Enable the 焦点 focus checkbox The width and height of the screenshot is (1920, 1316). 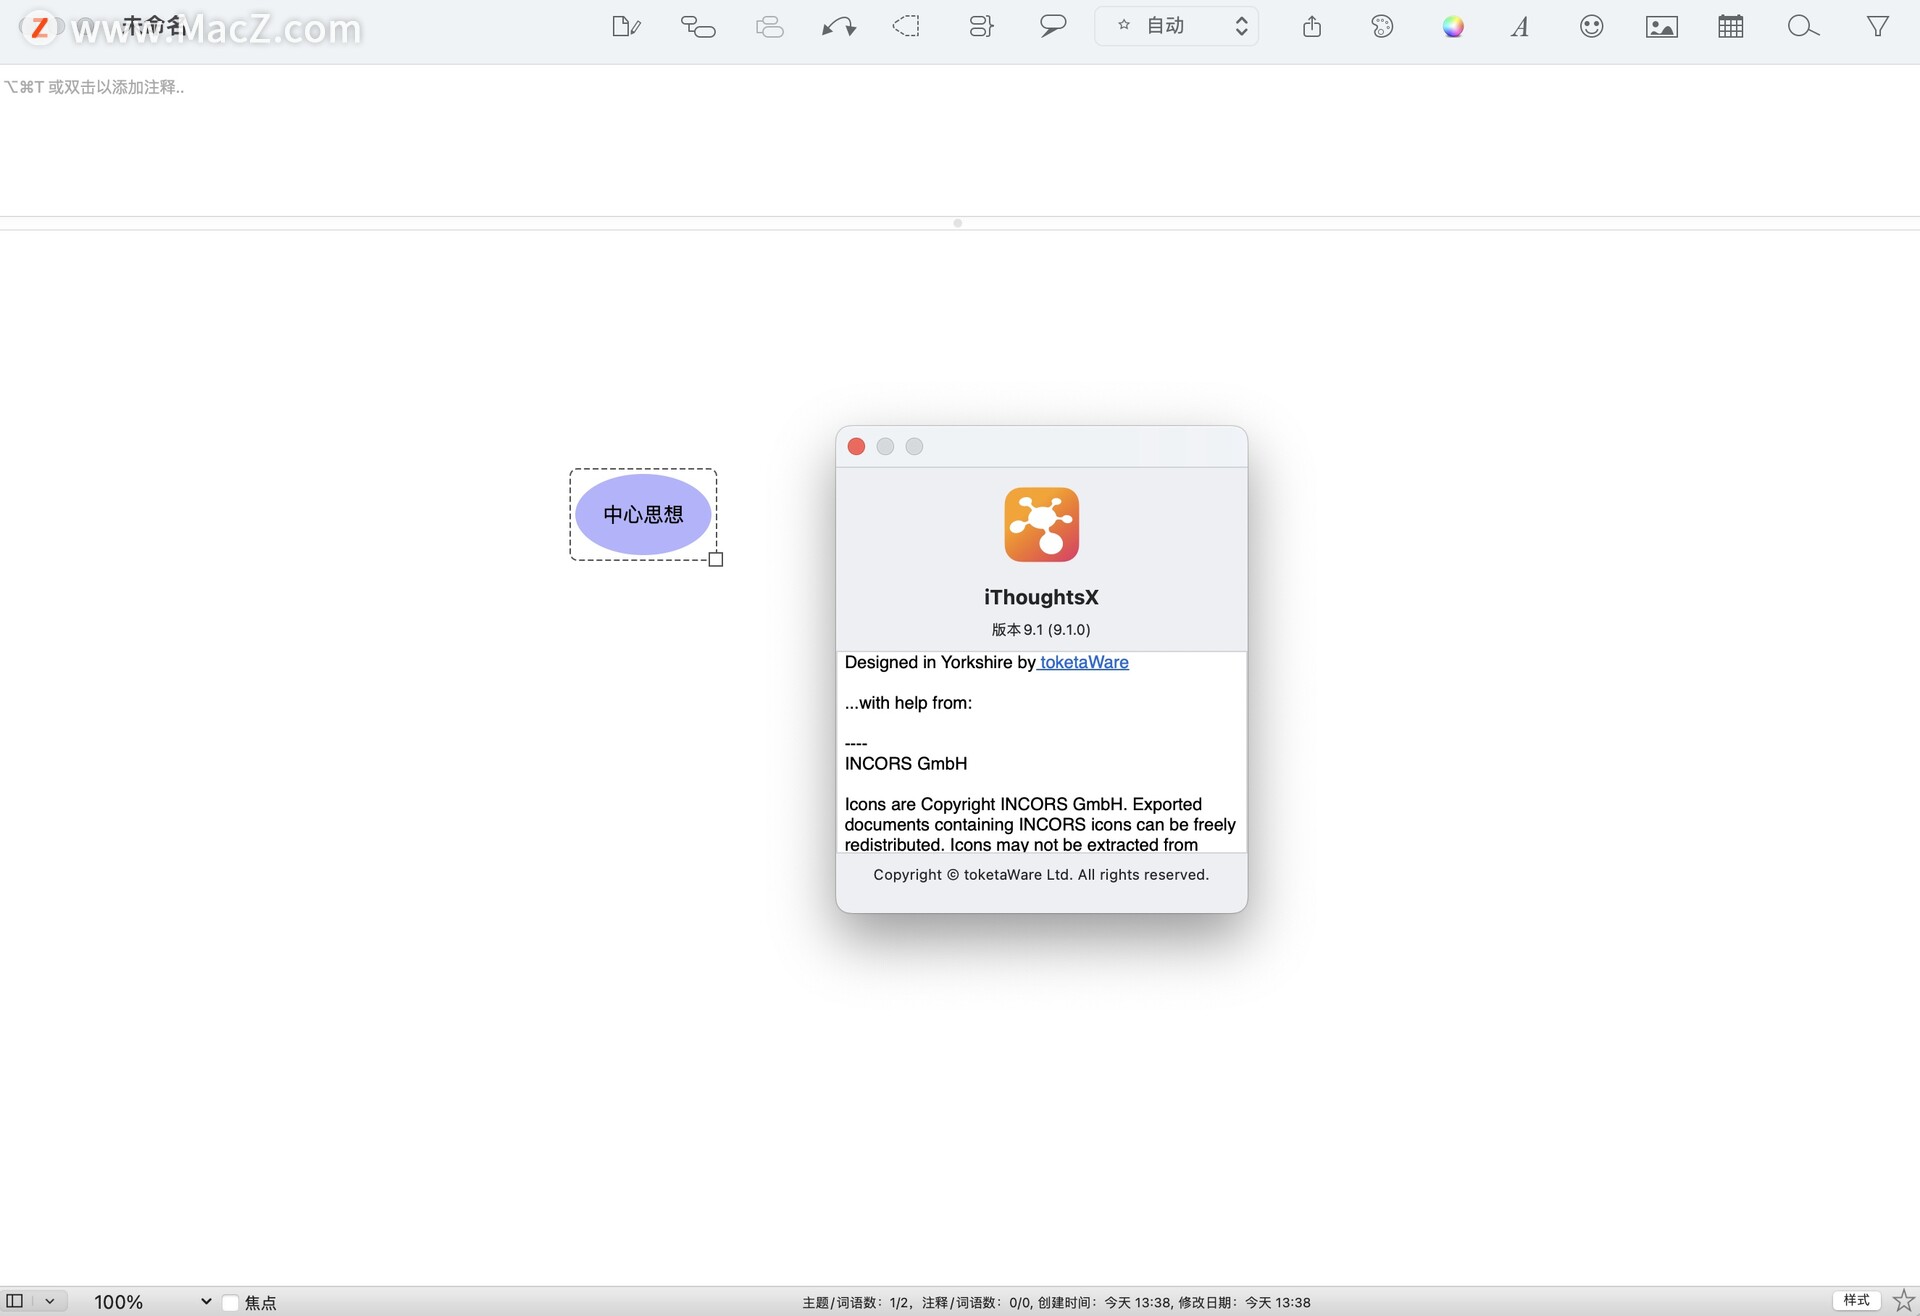tap(231, 1302)
